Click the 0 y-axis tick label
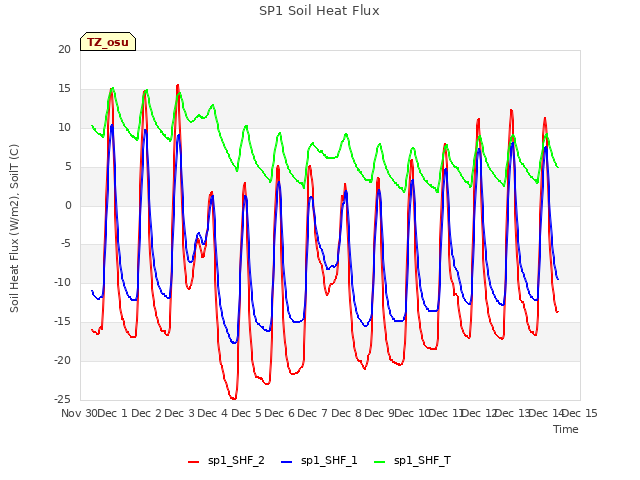 (x=68, y=206)
